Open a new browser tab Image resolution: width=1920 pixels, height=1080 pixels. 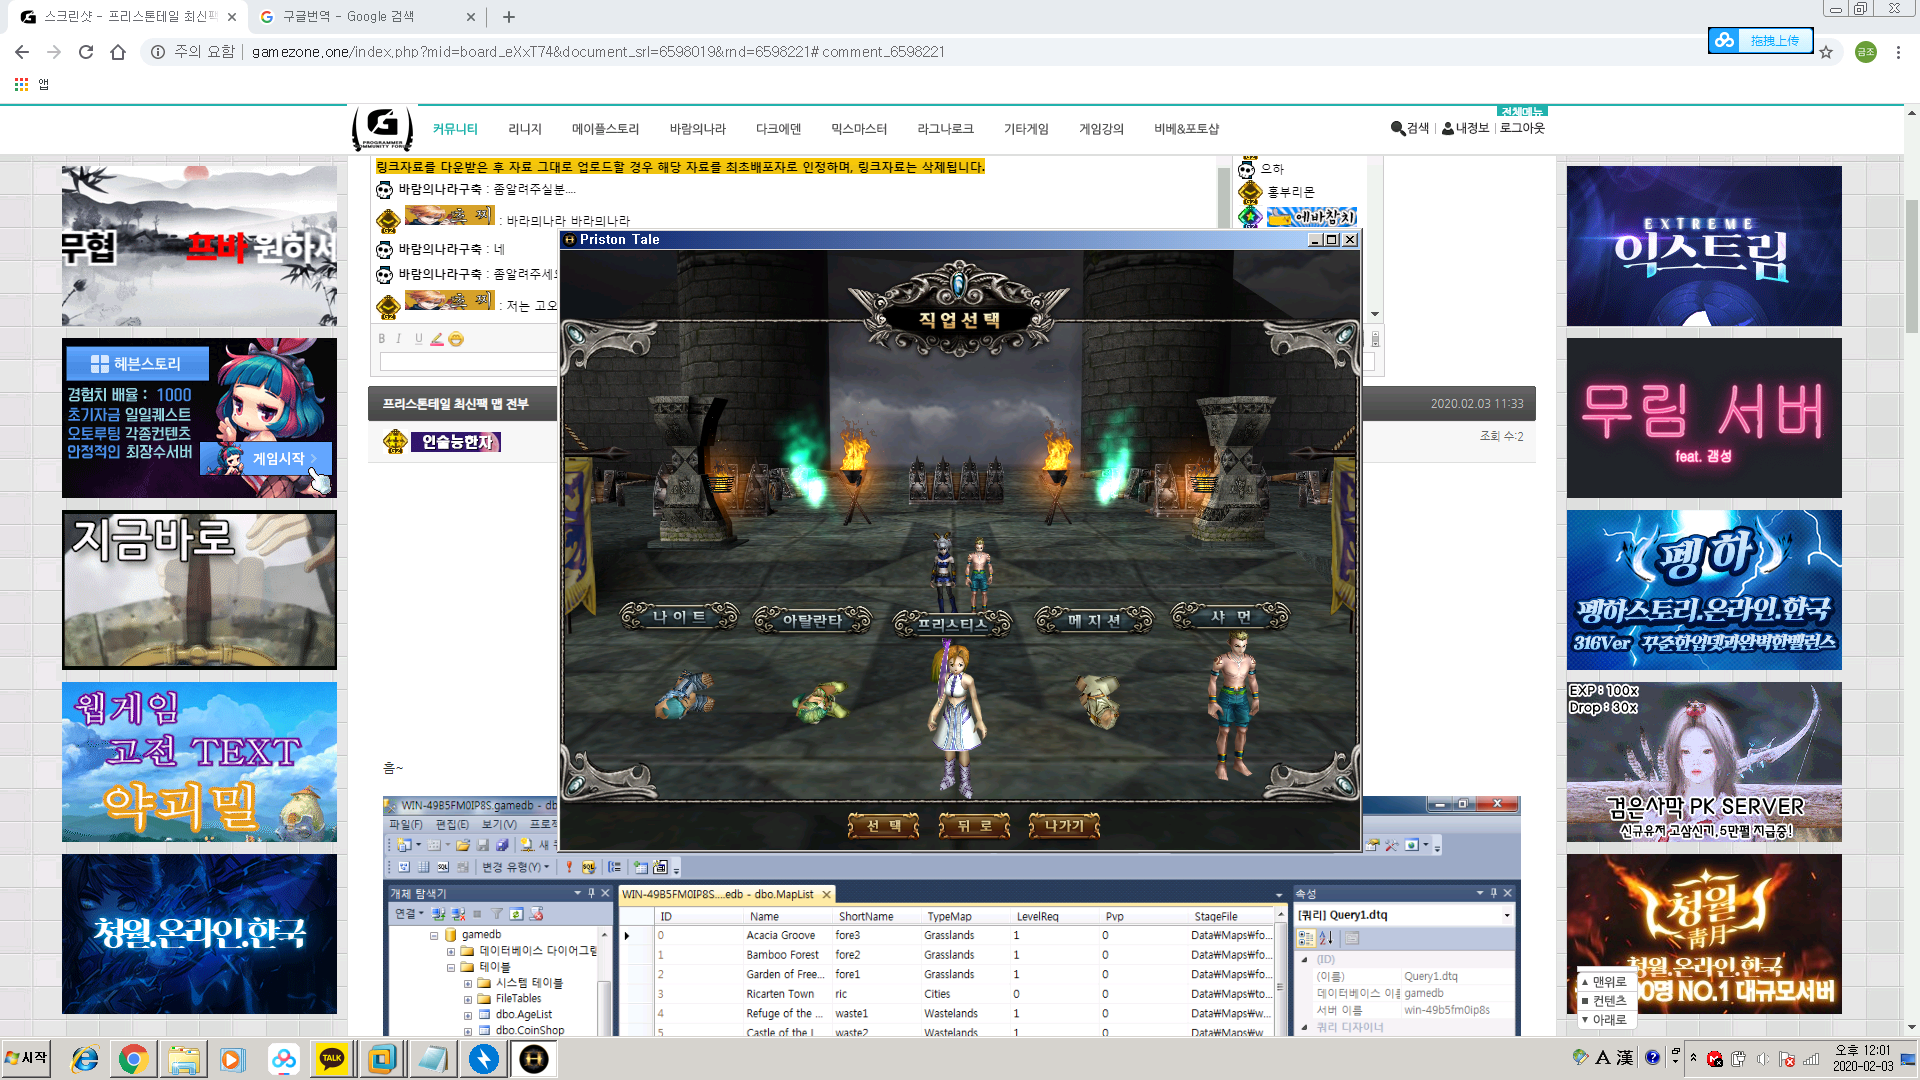pos(509,17)
